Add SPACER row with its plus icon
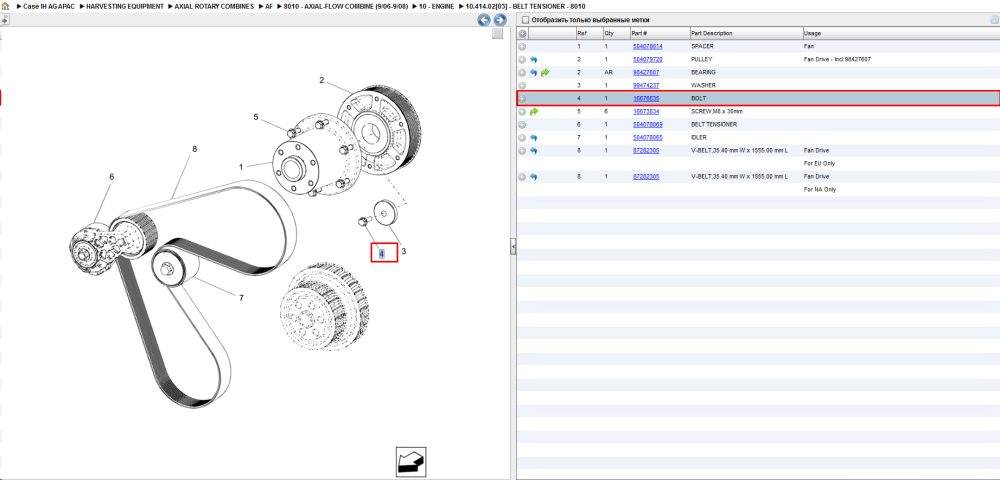This screenshot has width=1000, height=480. point(522,47)
